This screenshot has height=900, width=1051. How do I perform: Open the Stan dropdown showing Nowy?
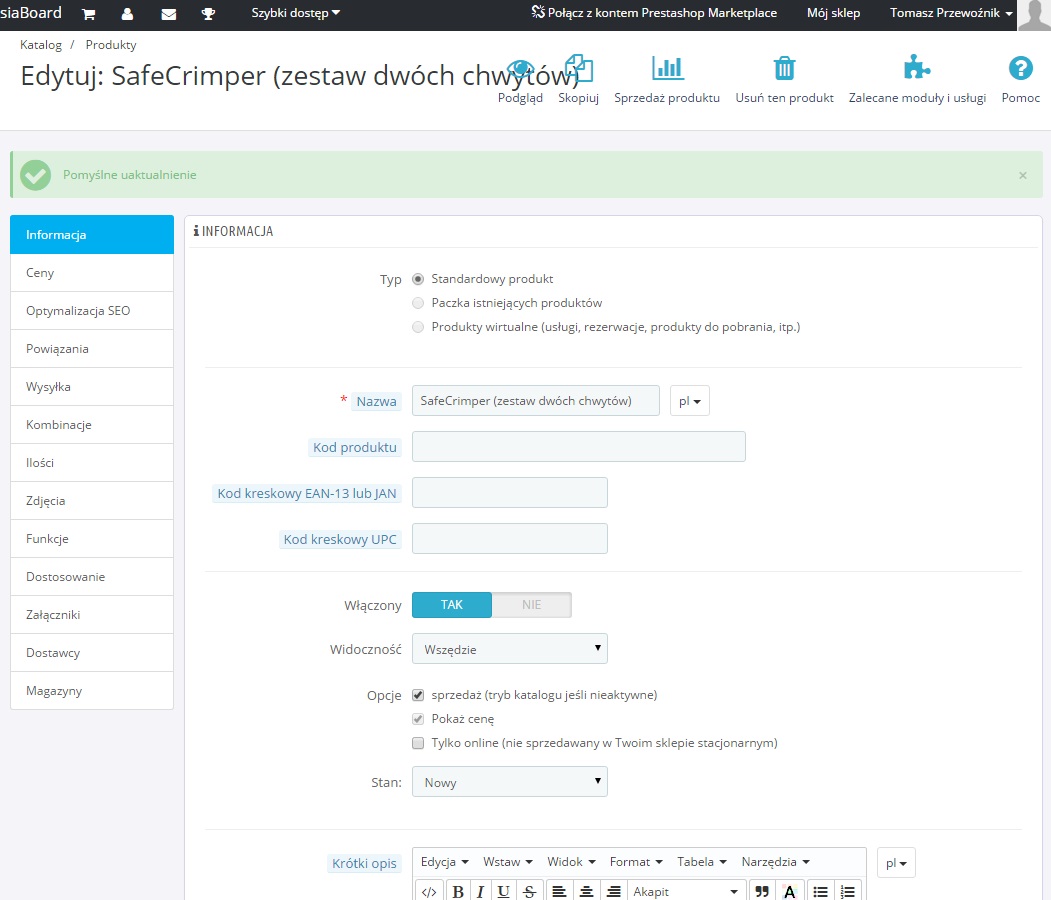[x=510, y=781]
